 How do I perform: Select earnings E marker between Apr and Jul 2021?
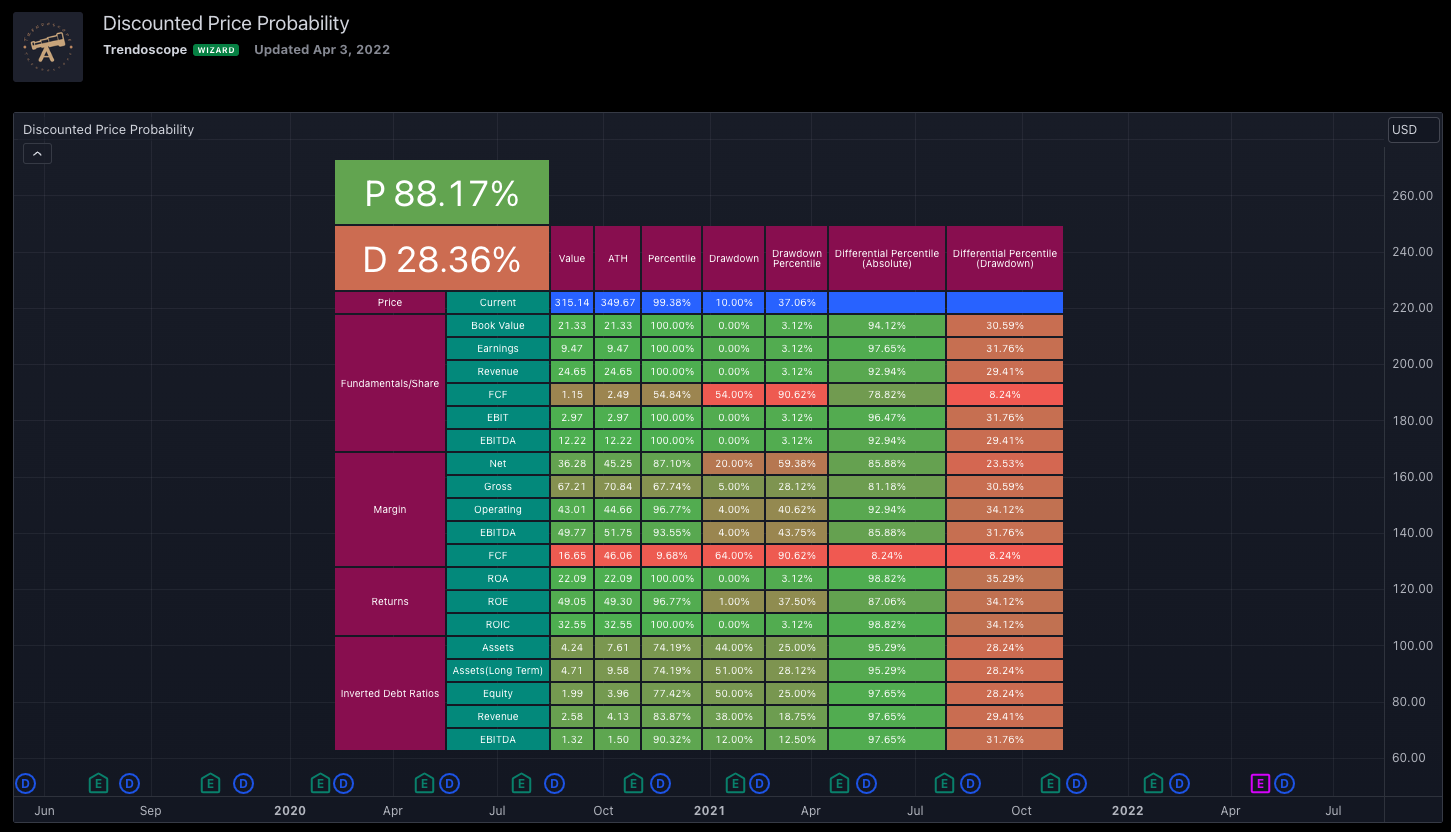tap(839, 783)
